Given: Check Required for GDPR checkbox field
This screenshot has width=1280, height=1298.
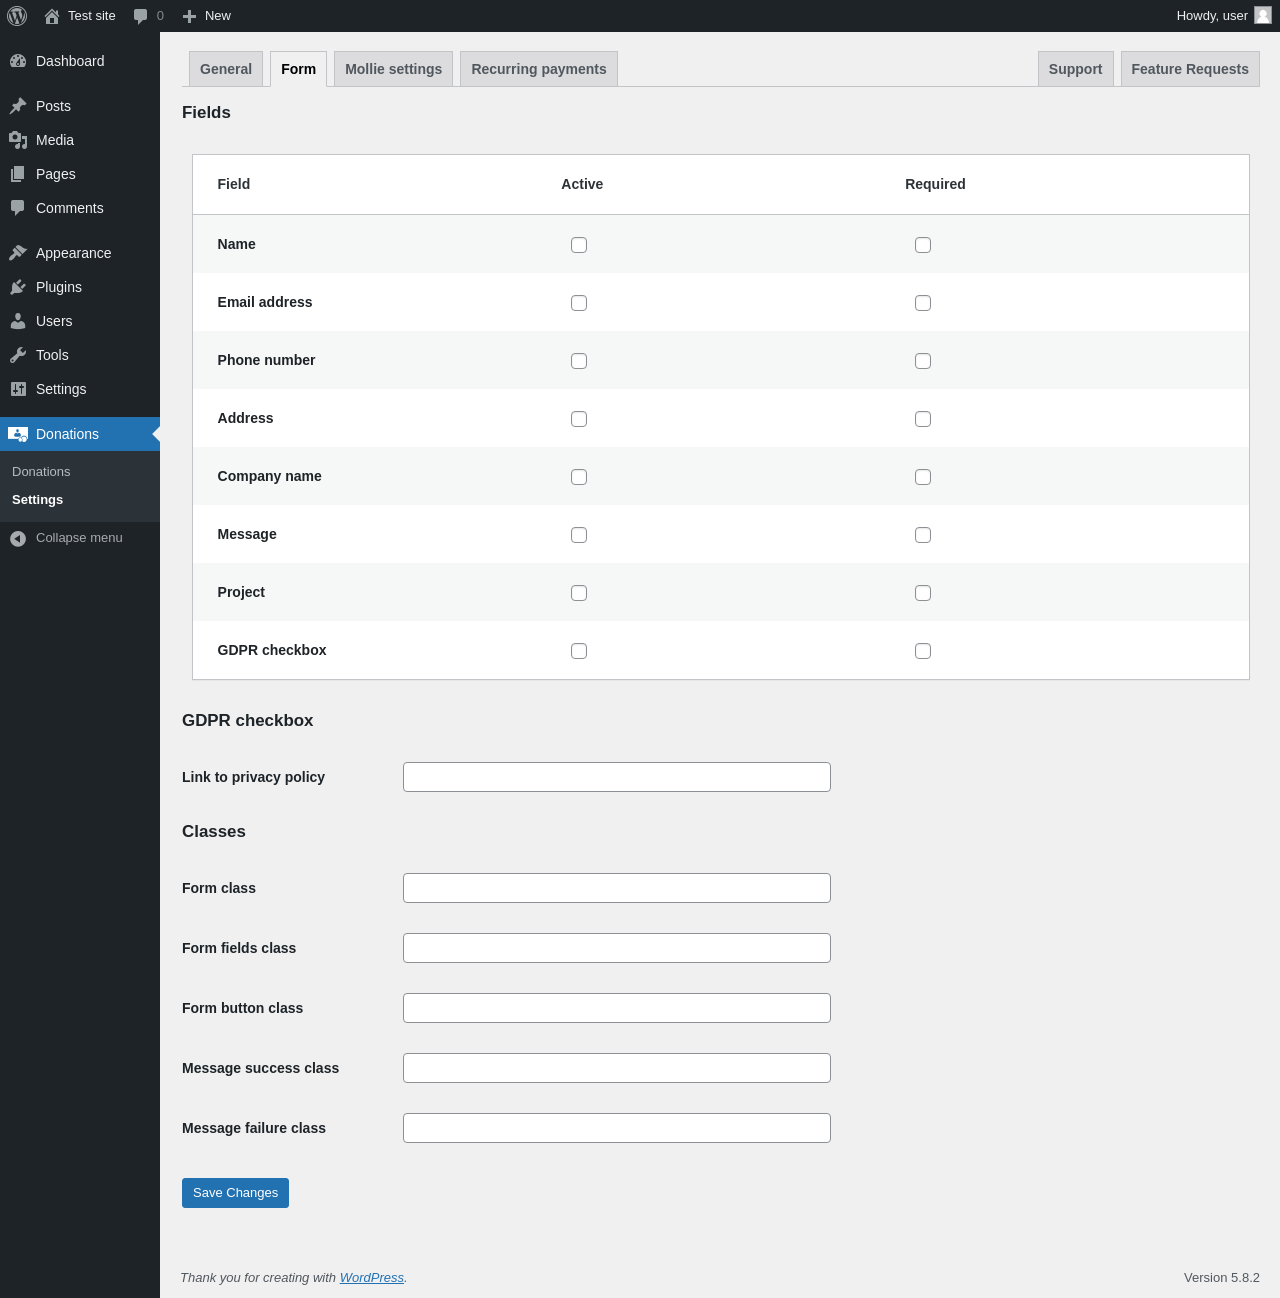Looking at the screenshot, I should click(923, 651).
